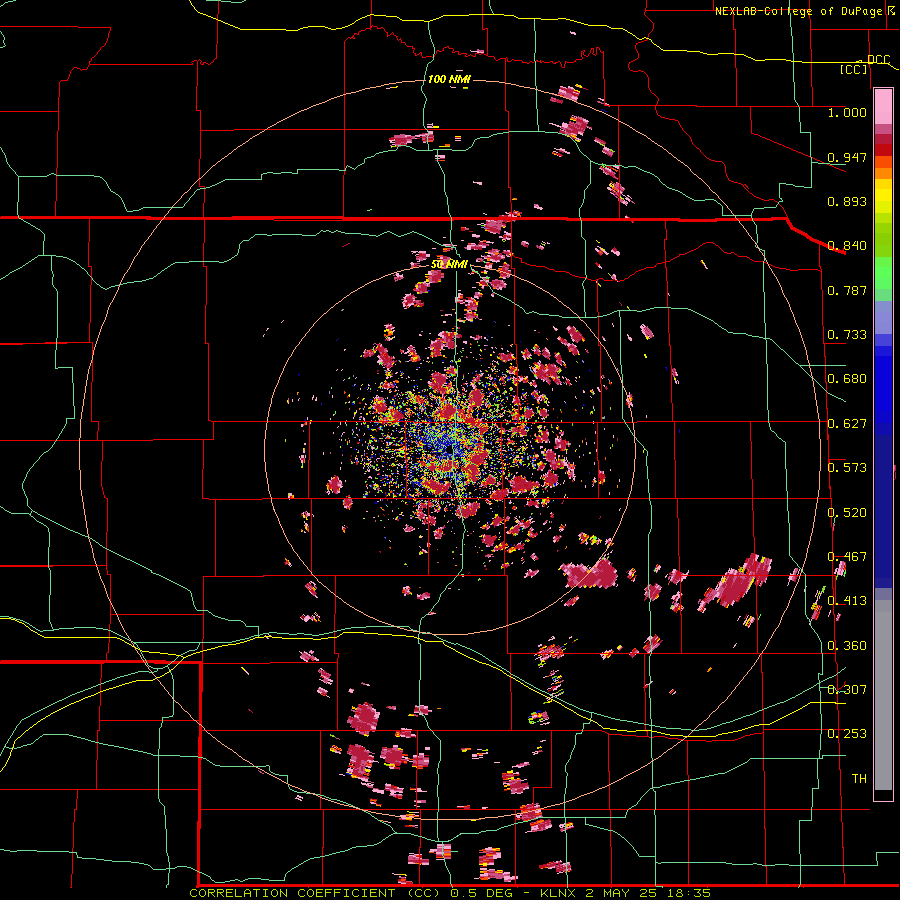This screenshot has width=900, height=900.
Task: Click the DCC label at top right
Action: [878, 60]
